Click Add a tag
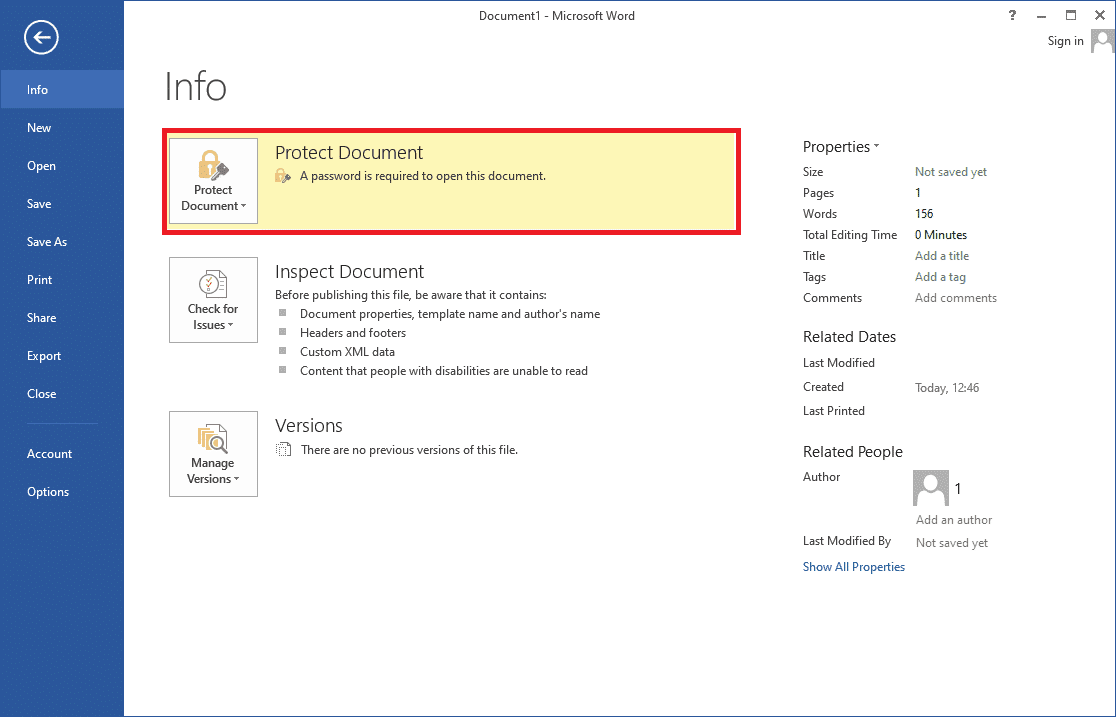This screenshot has height=717, width=1116. [x=940, y=276]
